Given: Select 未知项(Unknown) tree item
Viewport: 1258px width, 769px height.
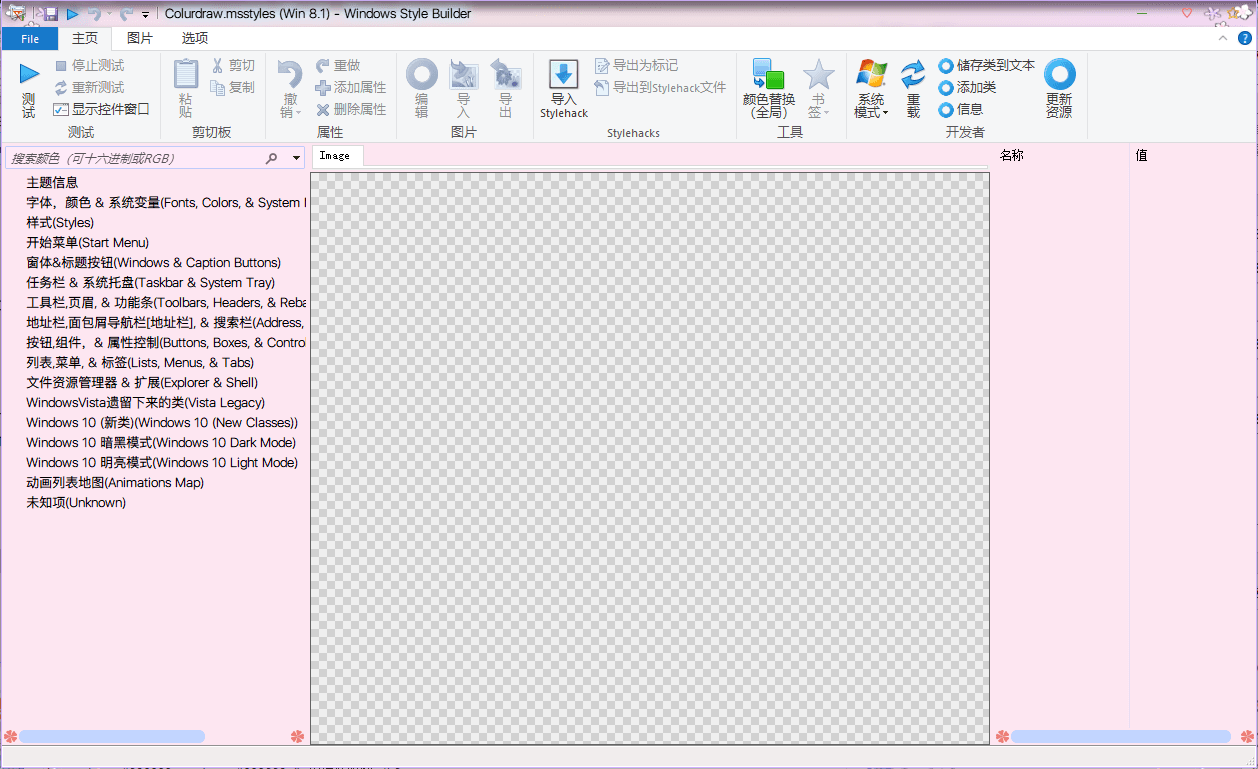Looking at the screenshot, I should pyautogui.click(x=76, y=502).
